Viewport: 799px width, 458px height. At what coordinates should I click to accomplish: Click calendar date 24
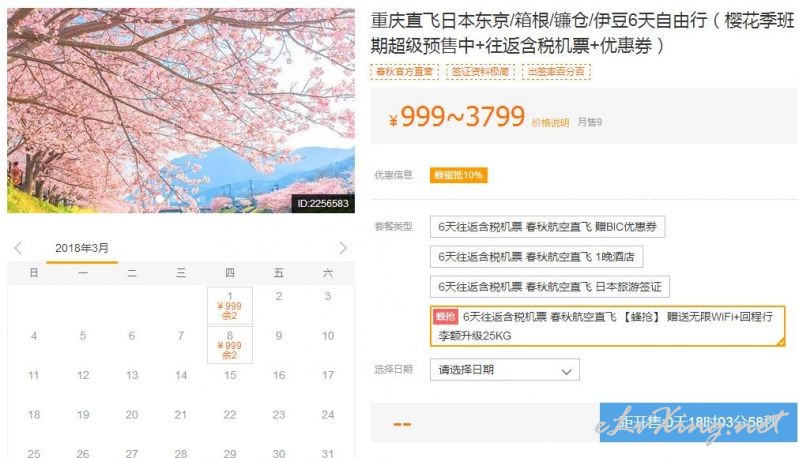(328, 415)
